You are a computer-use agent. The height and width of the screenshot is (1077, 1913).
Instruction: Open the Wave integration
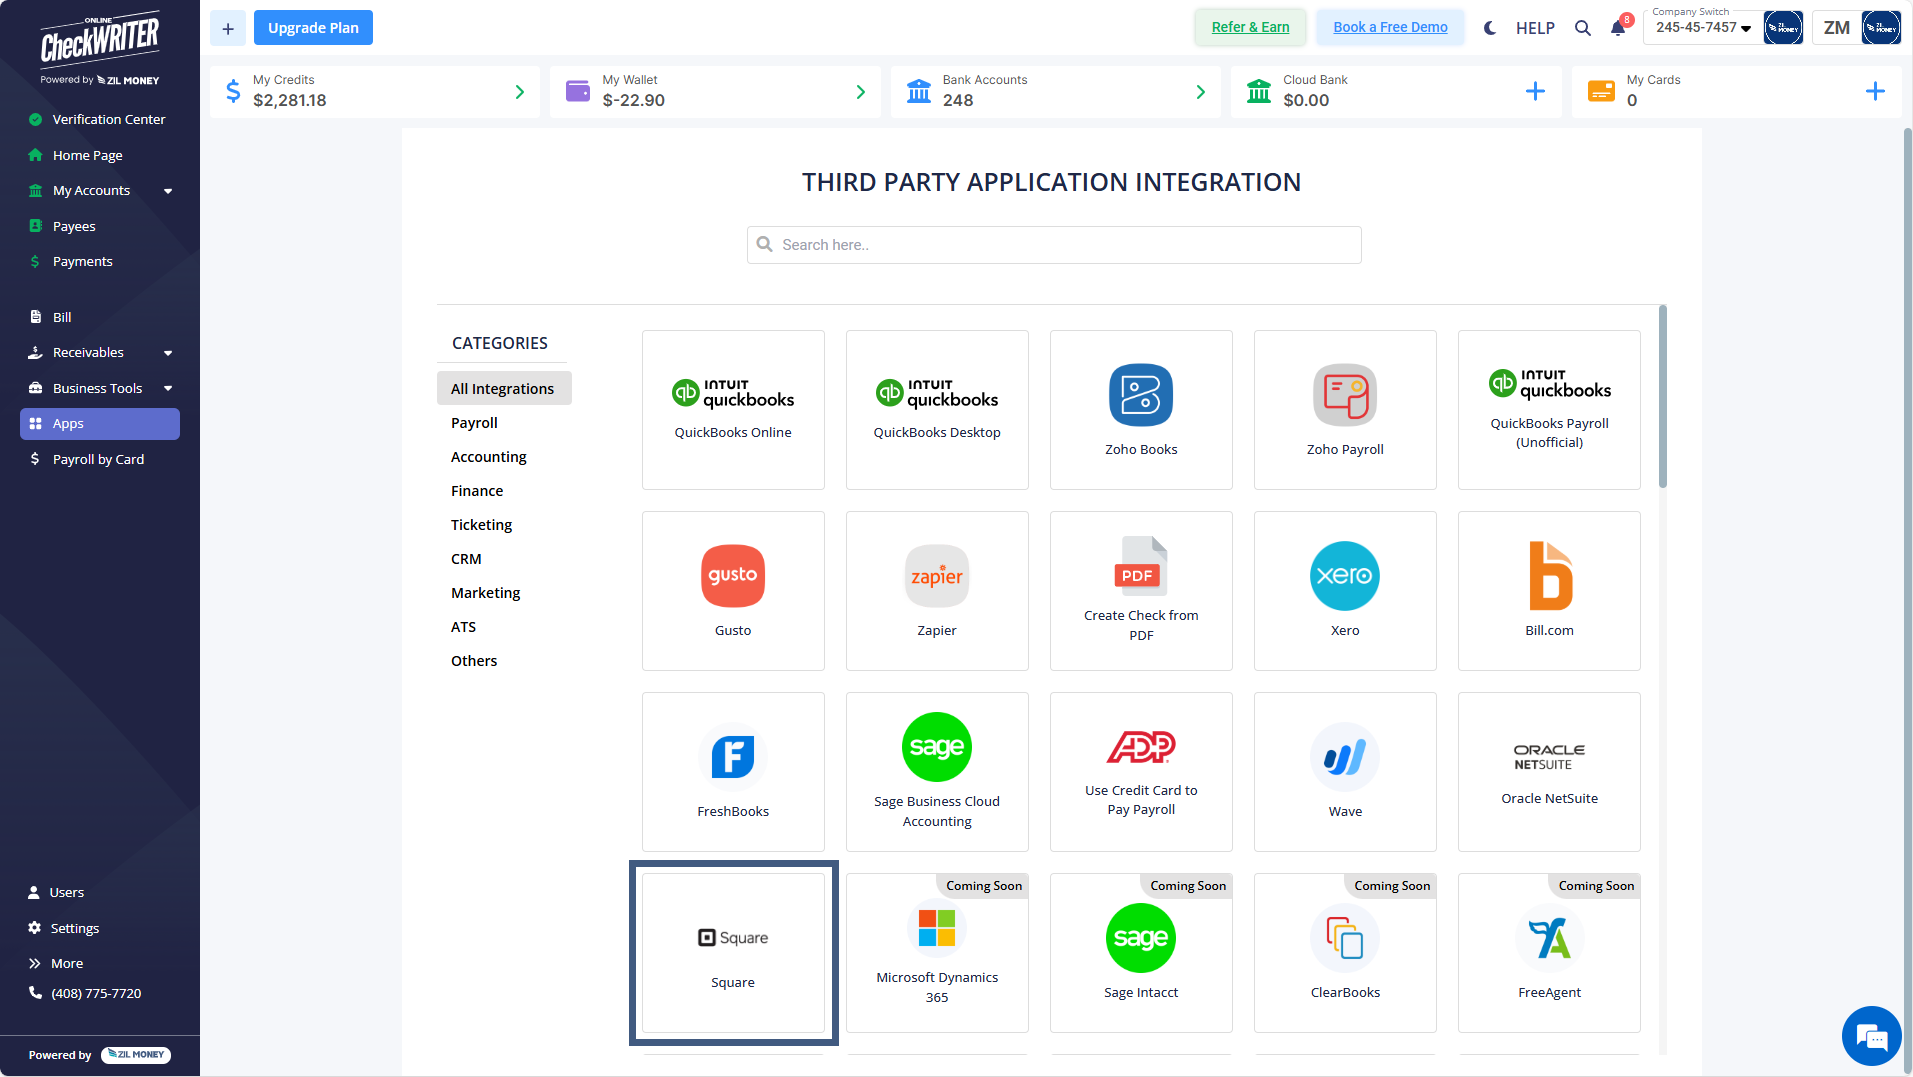click(x=1344, y=770)
